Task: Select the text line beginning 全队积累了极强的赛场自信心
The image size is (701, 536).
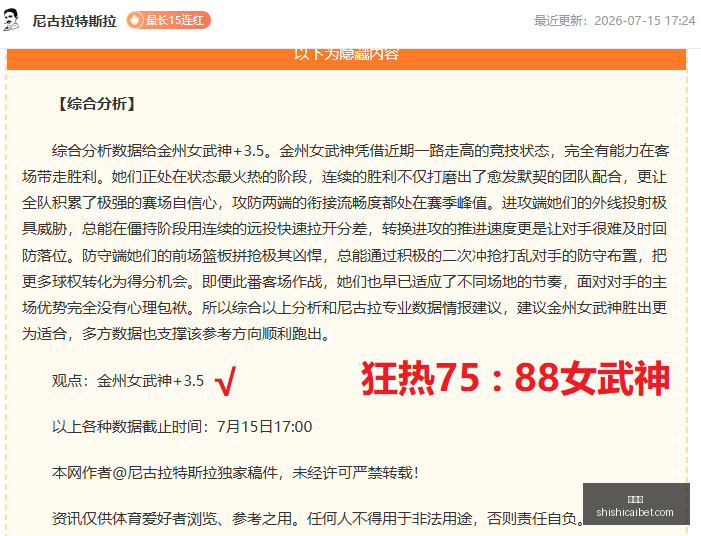Action: (345, 203)
